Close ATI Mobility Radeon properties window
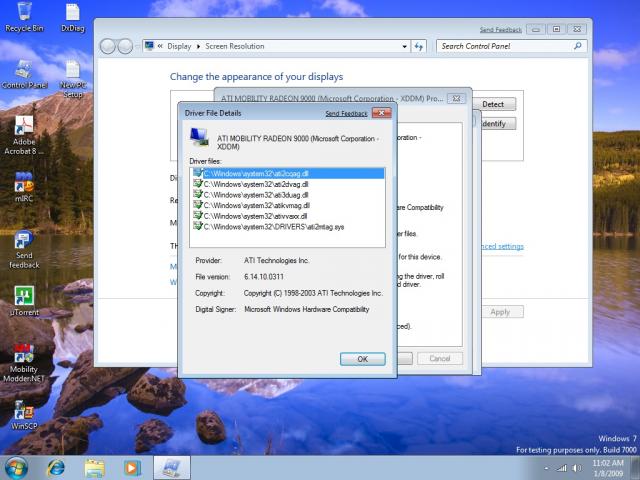This screenshot has height=480, width=640. [456, 98]
